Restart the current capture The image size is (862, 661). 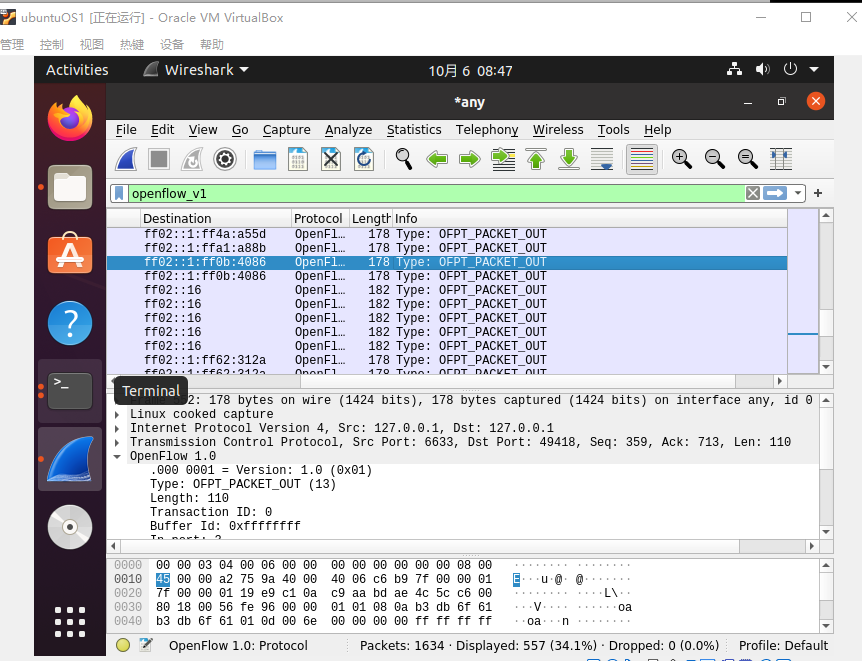pos(192,159)
